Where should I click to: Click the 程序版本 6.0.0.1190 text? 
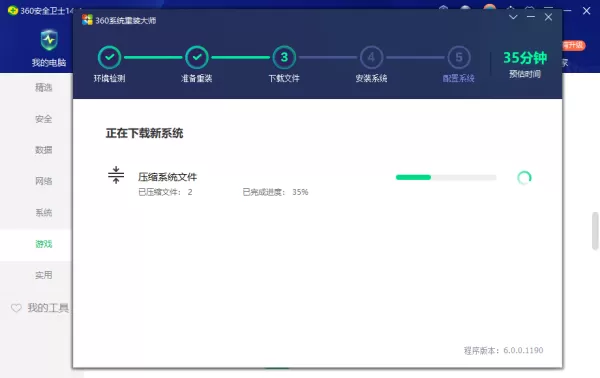point(504,350)
